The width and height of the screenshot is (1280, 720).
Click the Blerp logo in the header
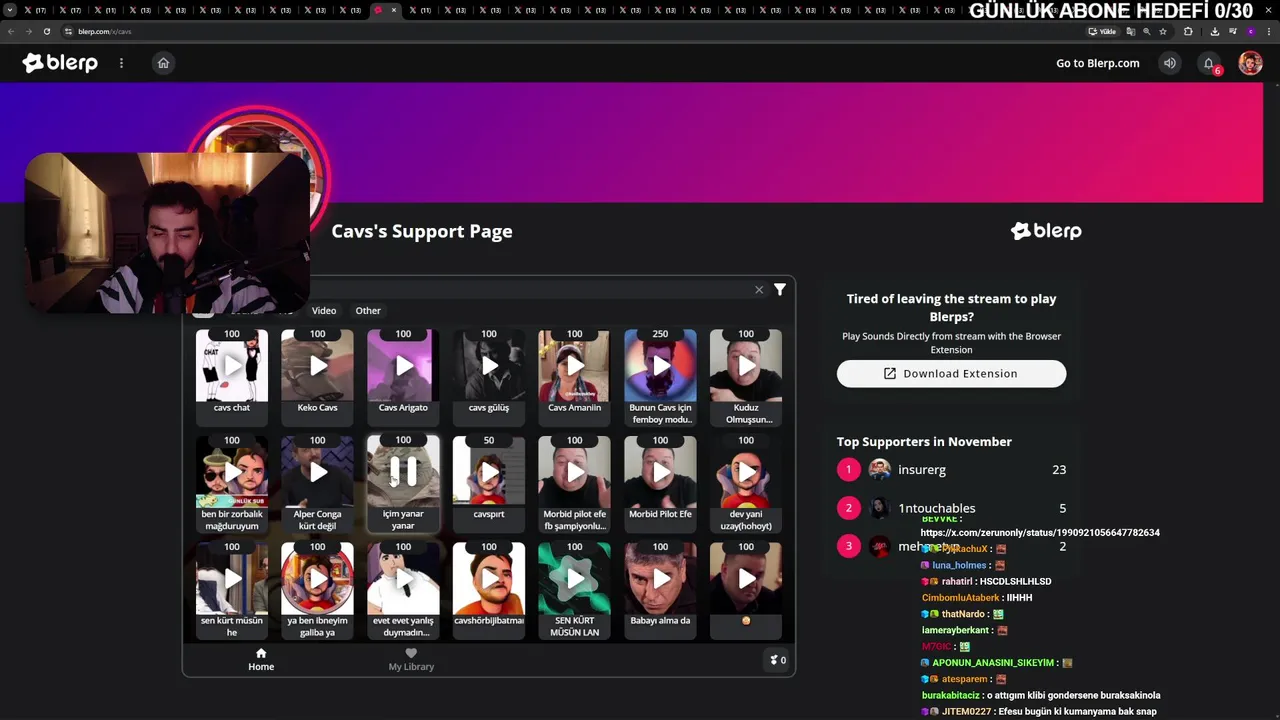60,63
